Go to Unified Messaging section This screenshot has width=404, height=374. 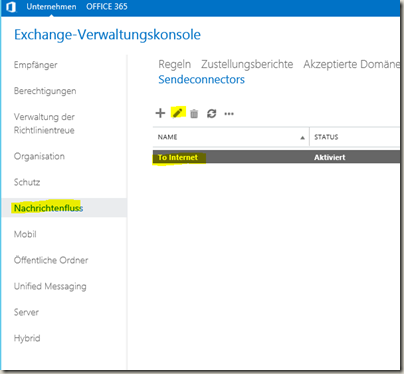50,286
